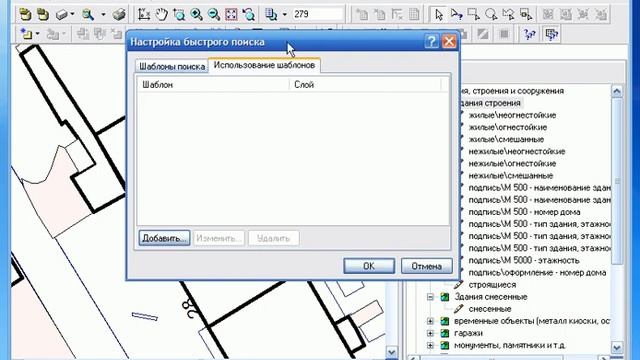The height and width of the screenshot is (360, 640).
Task: Click the new object star icon in second toolbar
Action: [x=26, y=34]
